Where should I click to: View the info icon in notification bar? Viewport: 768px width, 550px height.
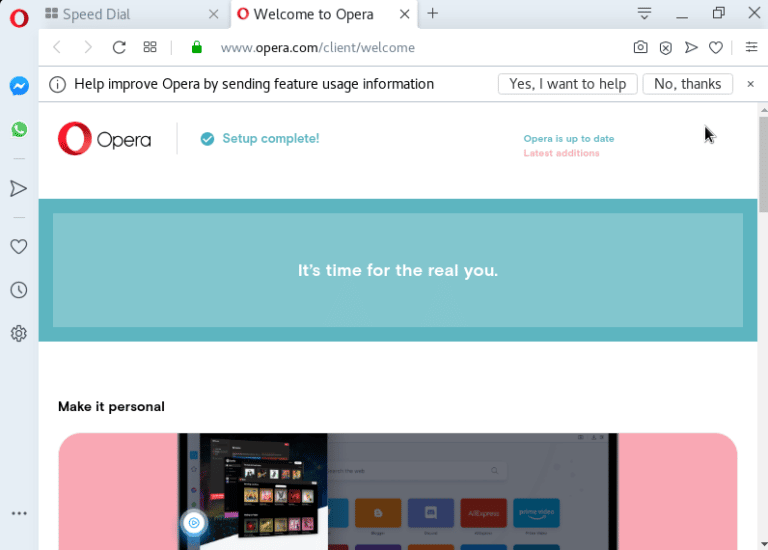57,84
